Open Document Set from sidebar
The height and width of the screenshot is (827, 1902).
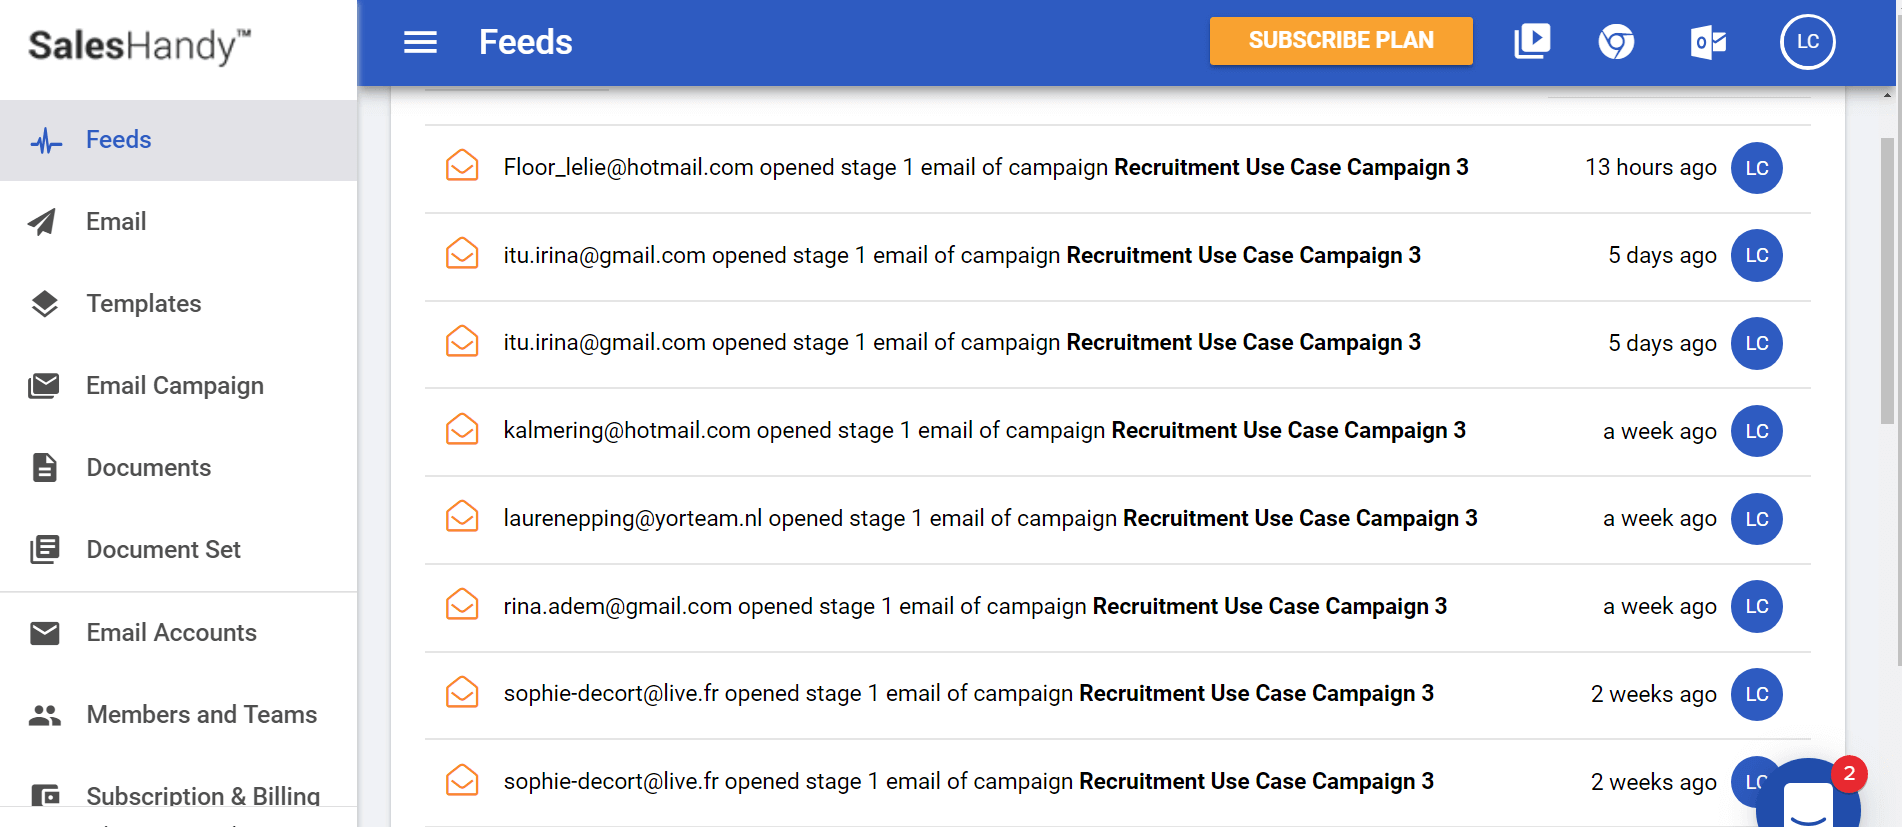[x=163, y=550]
